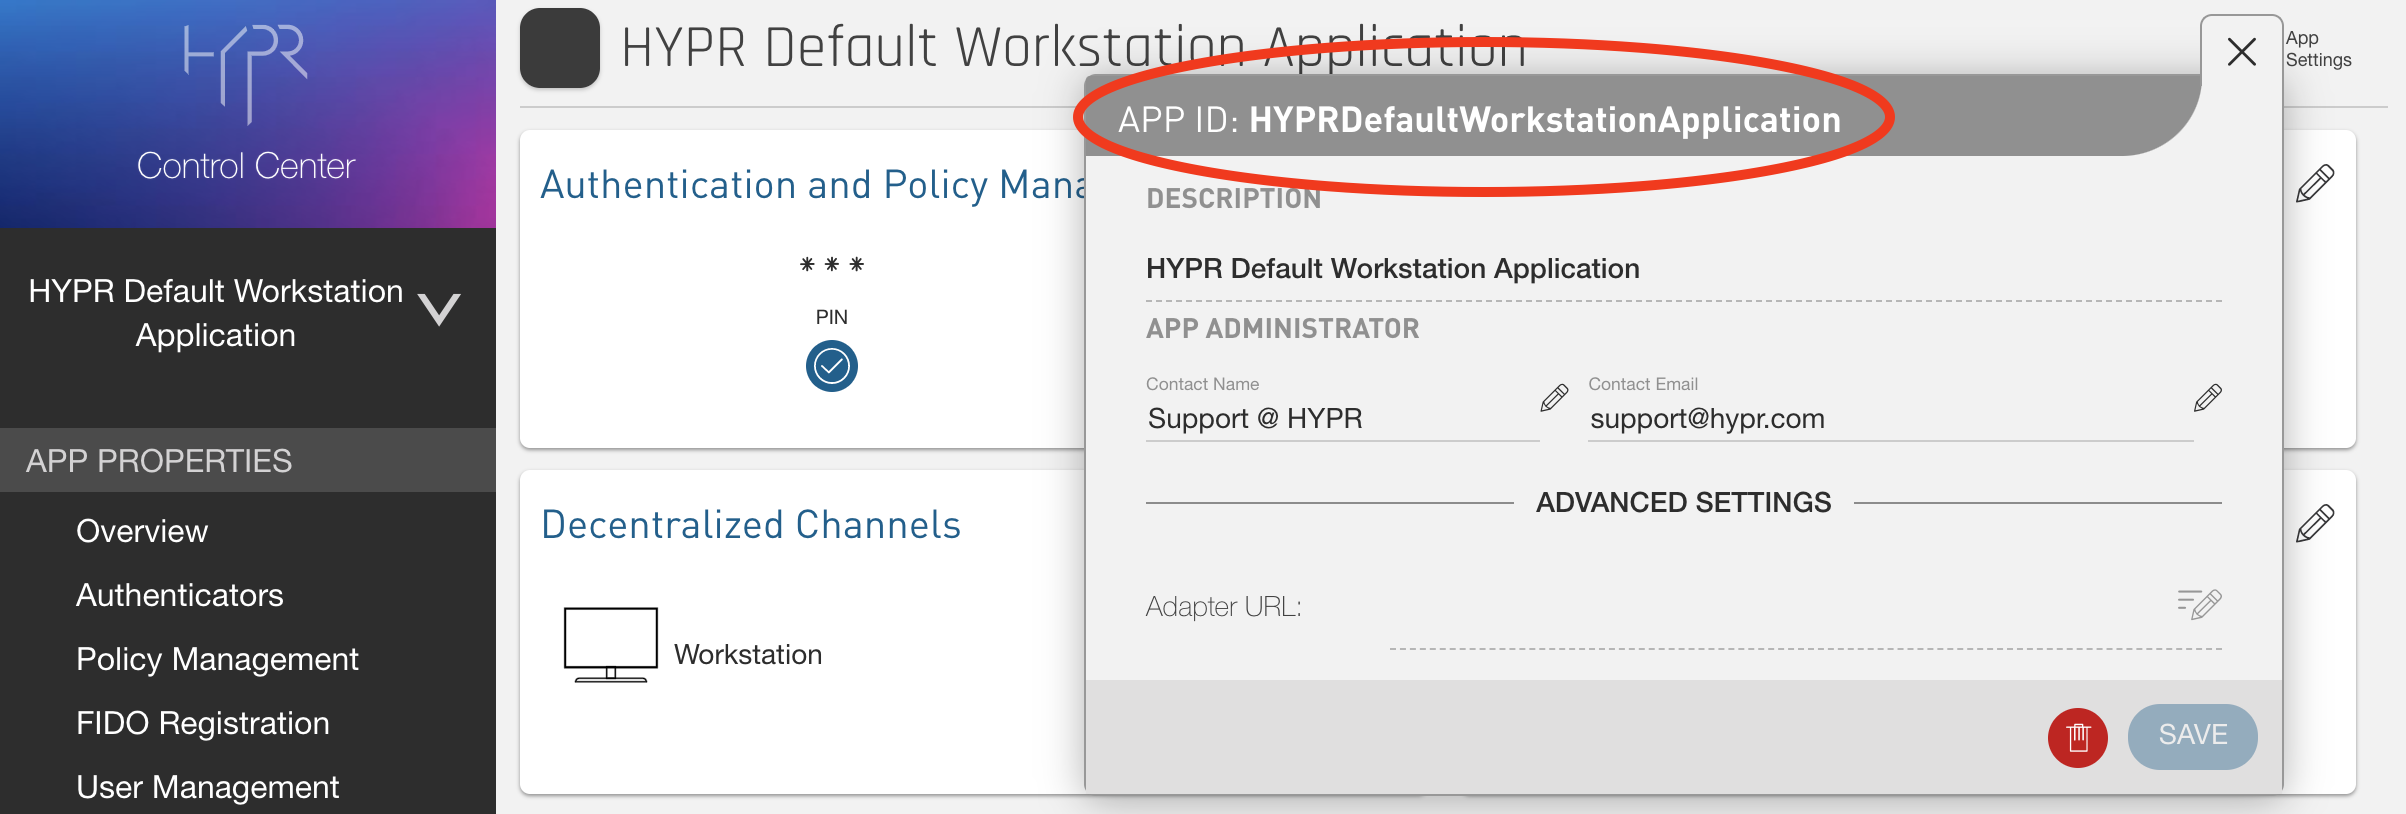Screen dimensions: 2406x814
Task: Edit the Contact Email with pencil icon
Action: [2208, 398]
